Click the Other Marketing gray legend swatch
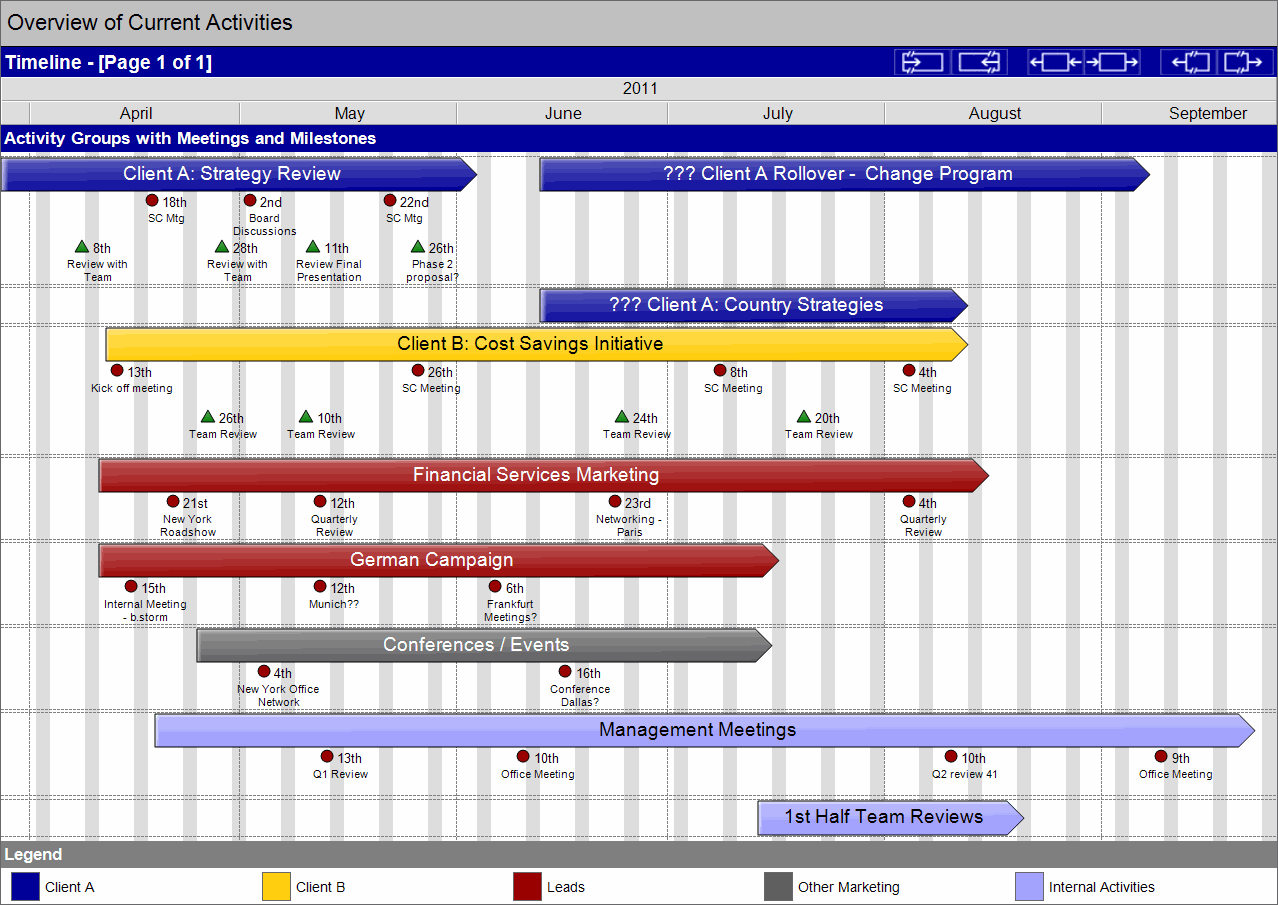The height and width of the screenshot is (905, 1278). (778, 887)
